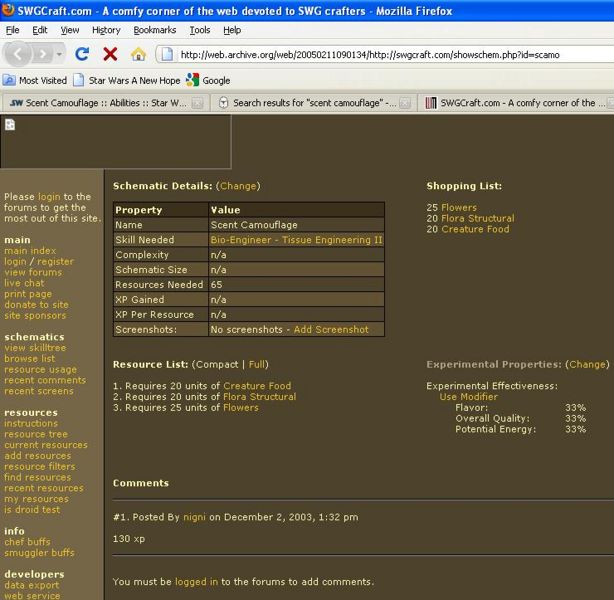The image size is (614, 600).
Task: Click the broken image icon in the banner
Action: [10, 125]
